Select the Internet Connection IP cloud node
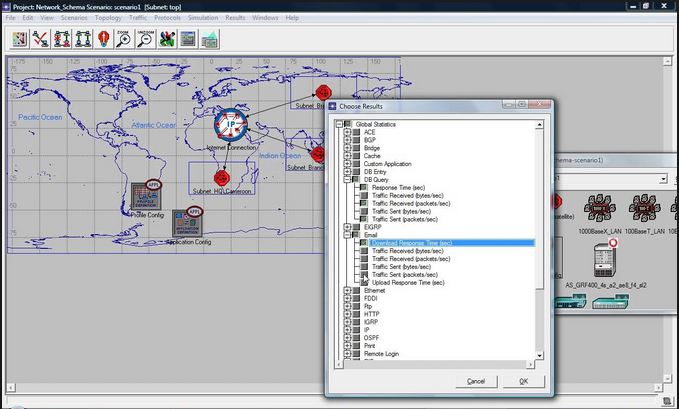 coord(231,126)
